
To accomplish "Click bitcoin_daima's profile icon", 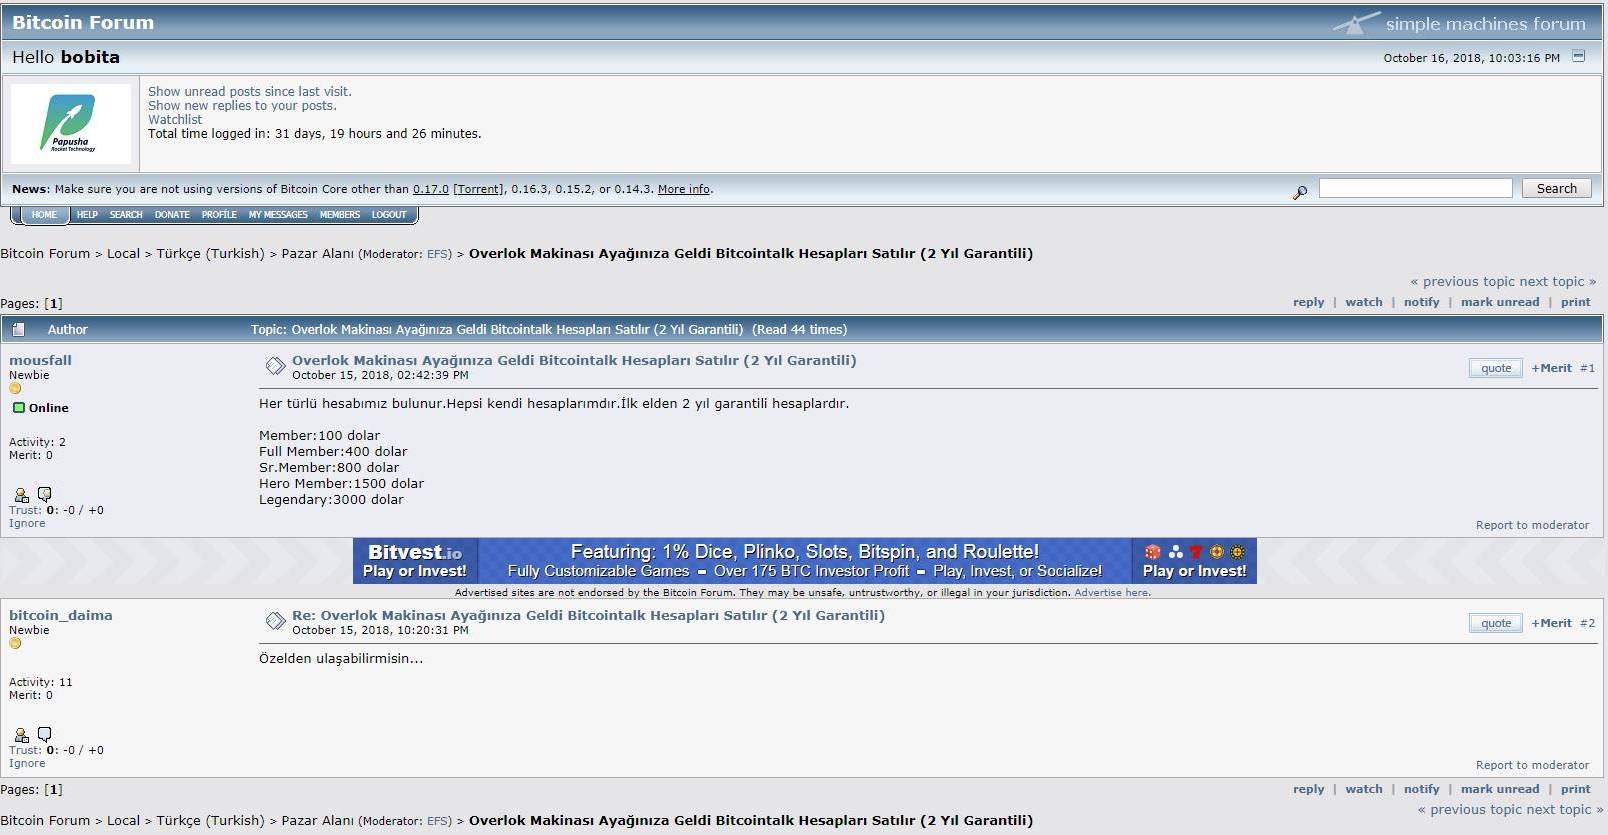I will (22, 734).
